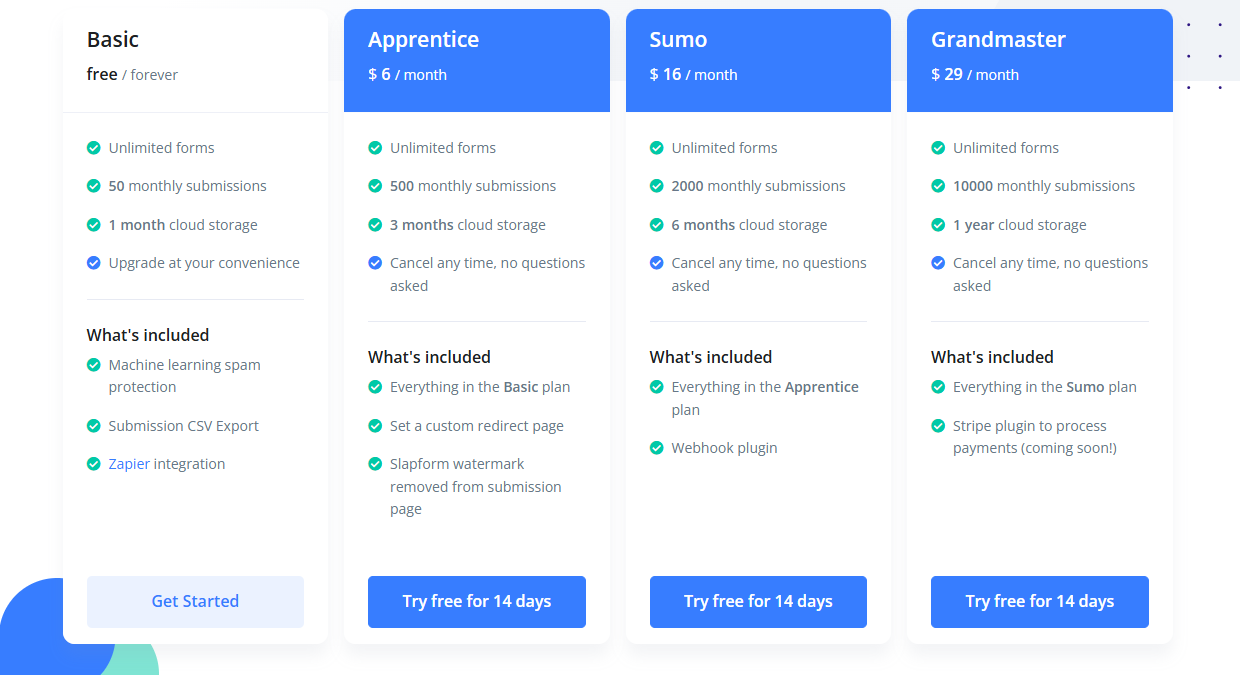Click check icon next to 6 months cloud storage
This screenshot has width=1240, height=675.
(x=657, y=225)
